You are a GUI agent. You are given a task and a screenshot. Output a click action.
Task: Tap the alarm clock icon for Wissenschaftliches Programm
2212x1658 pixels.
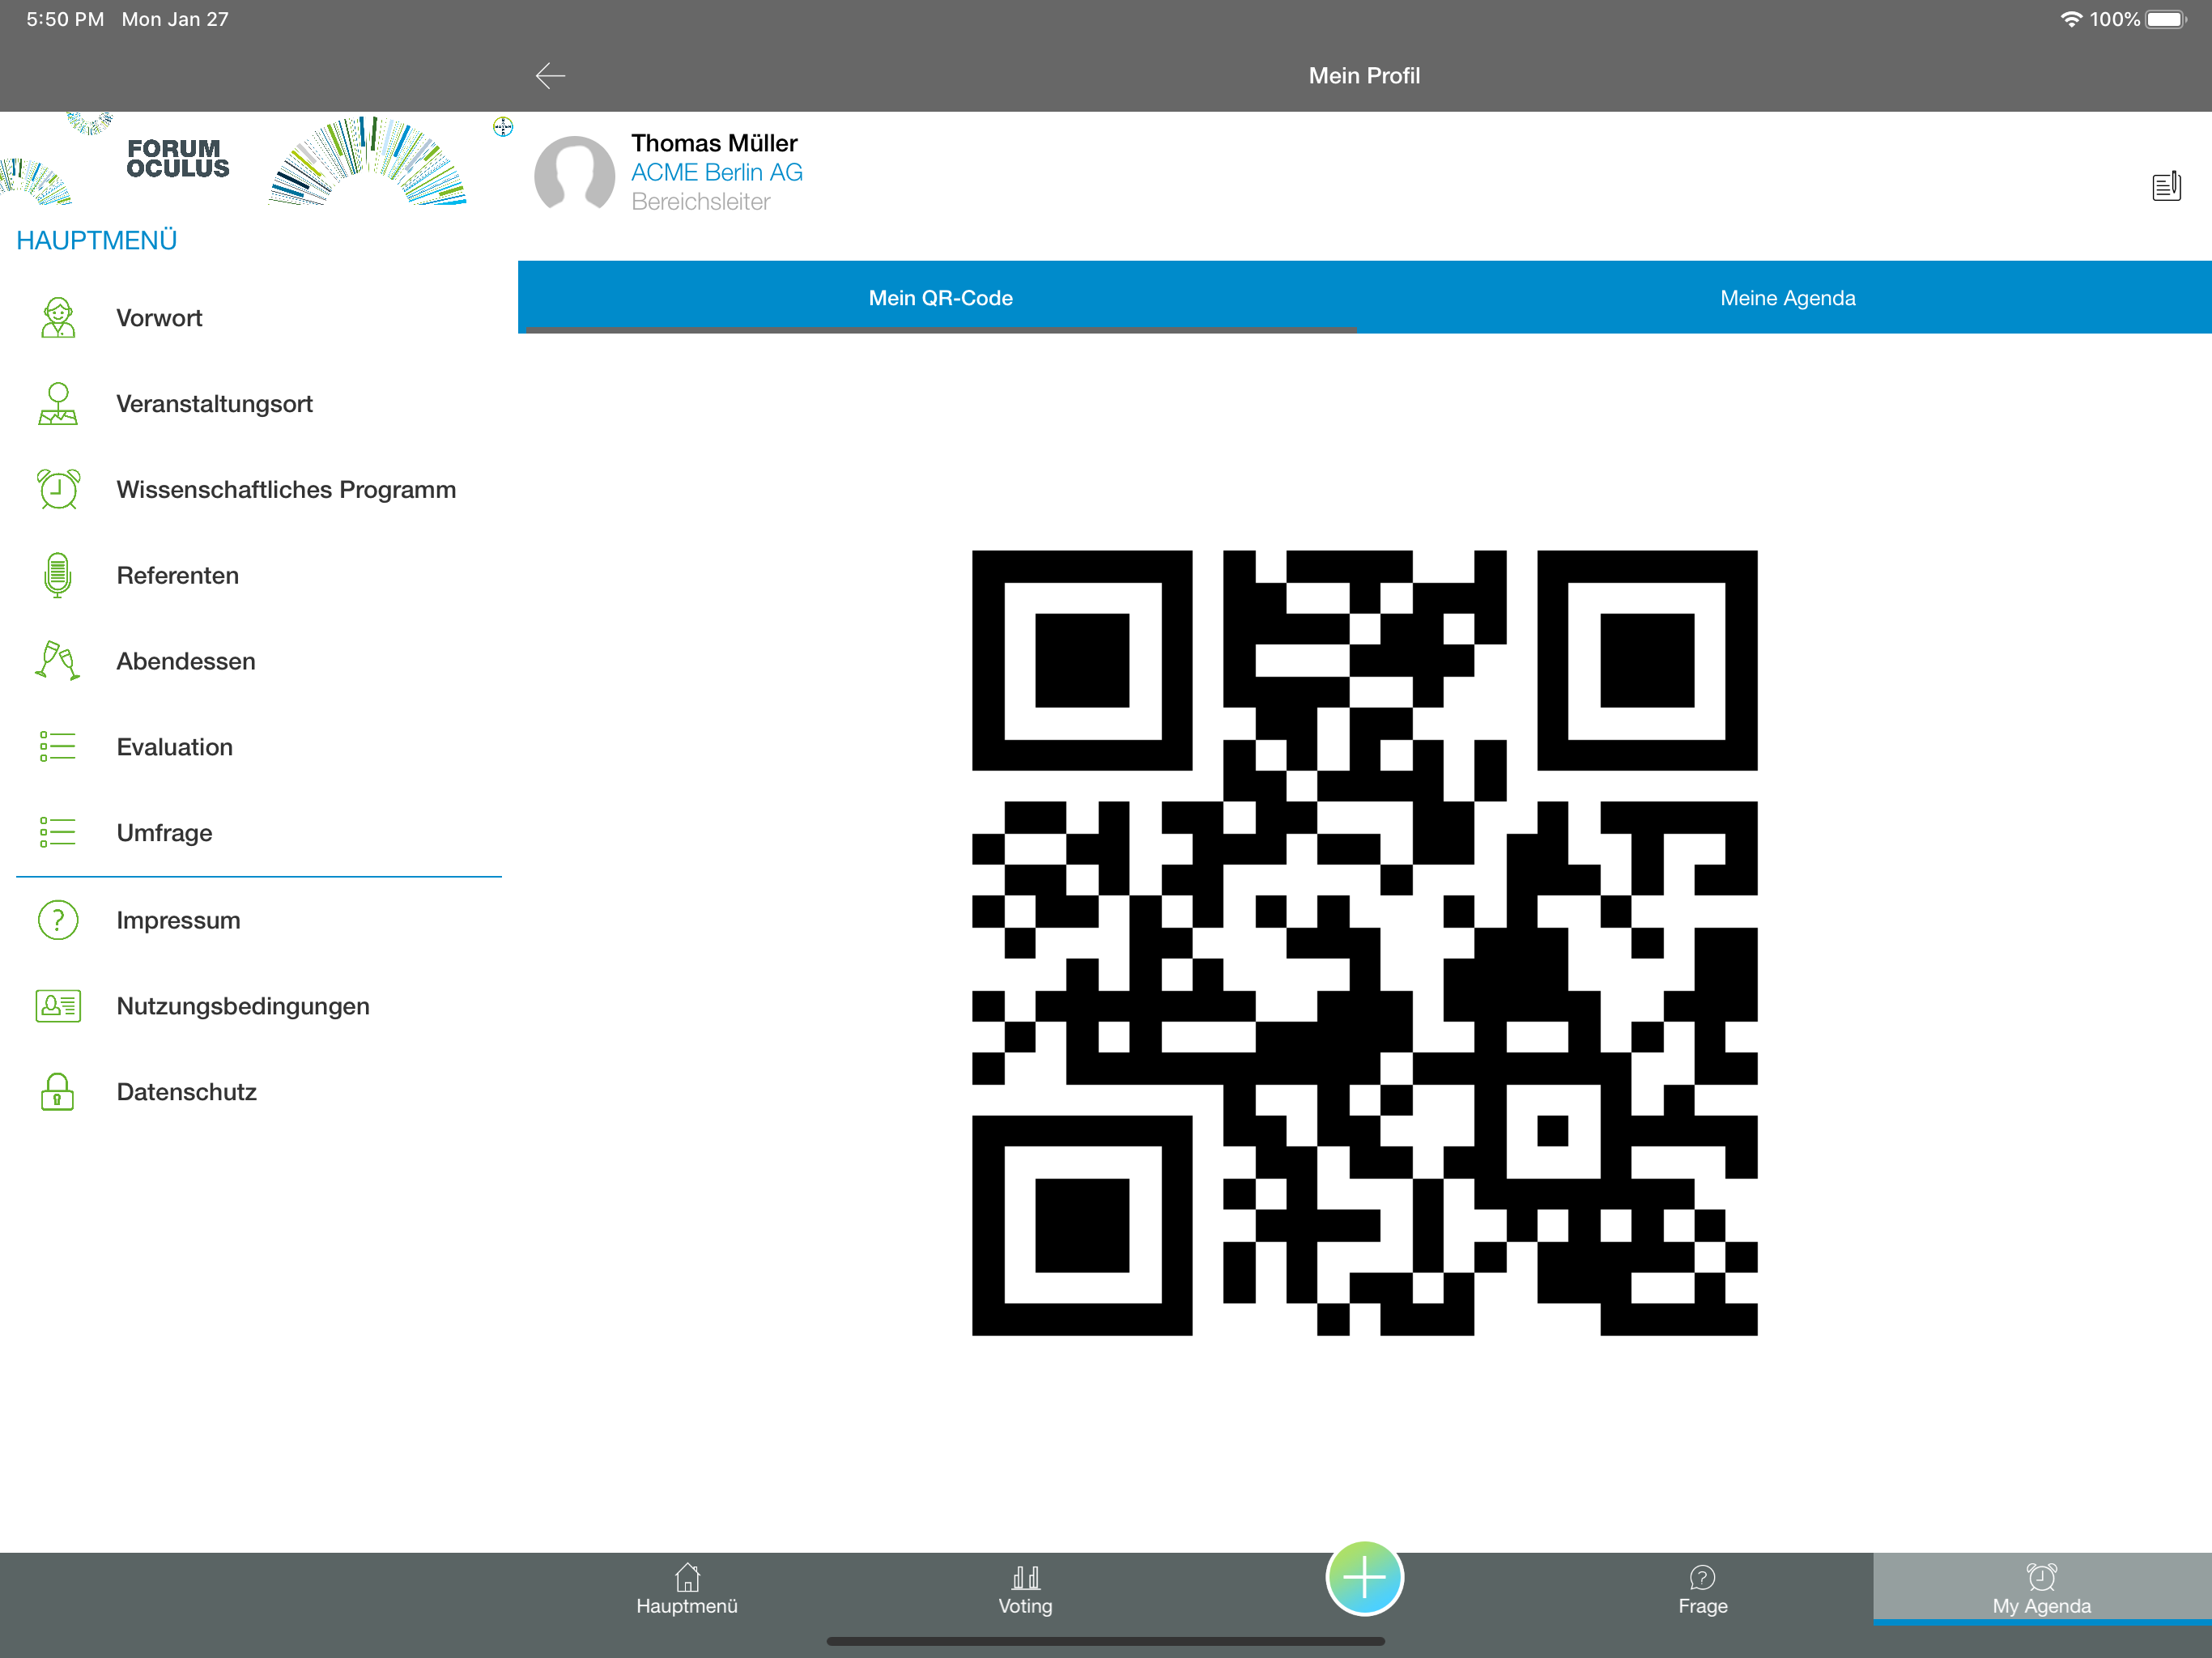58,490
